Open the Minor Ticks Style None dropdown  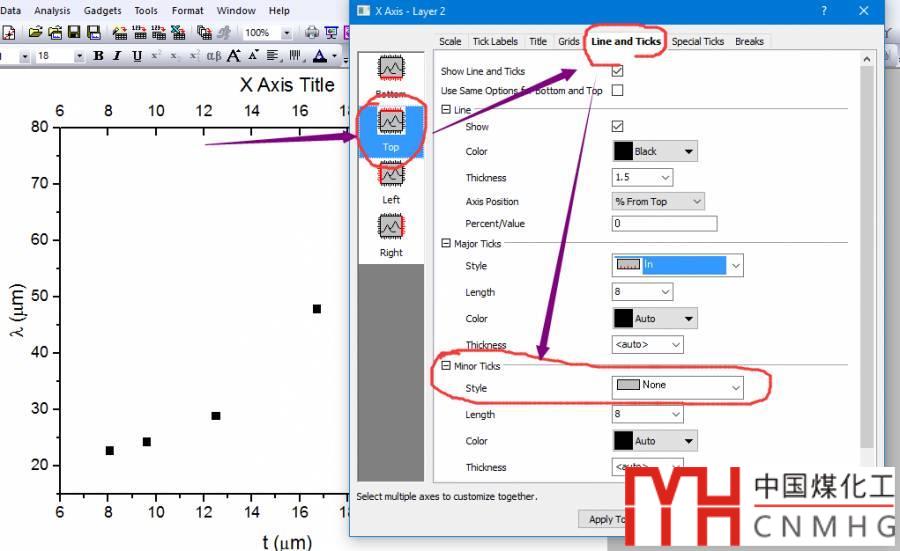point(735,387)
